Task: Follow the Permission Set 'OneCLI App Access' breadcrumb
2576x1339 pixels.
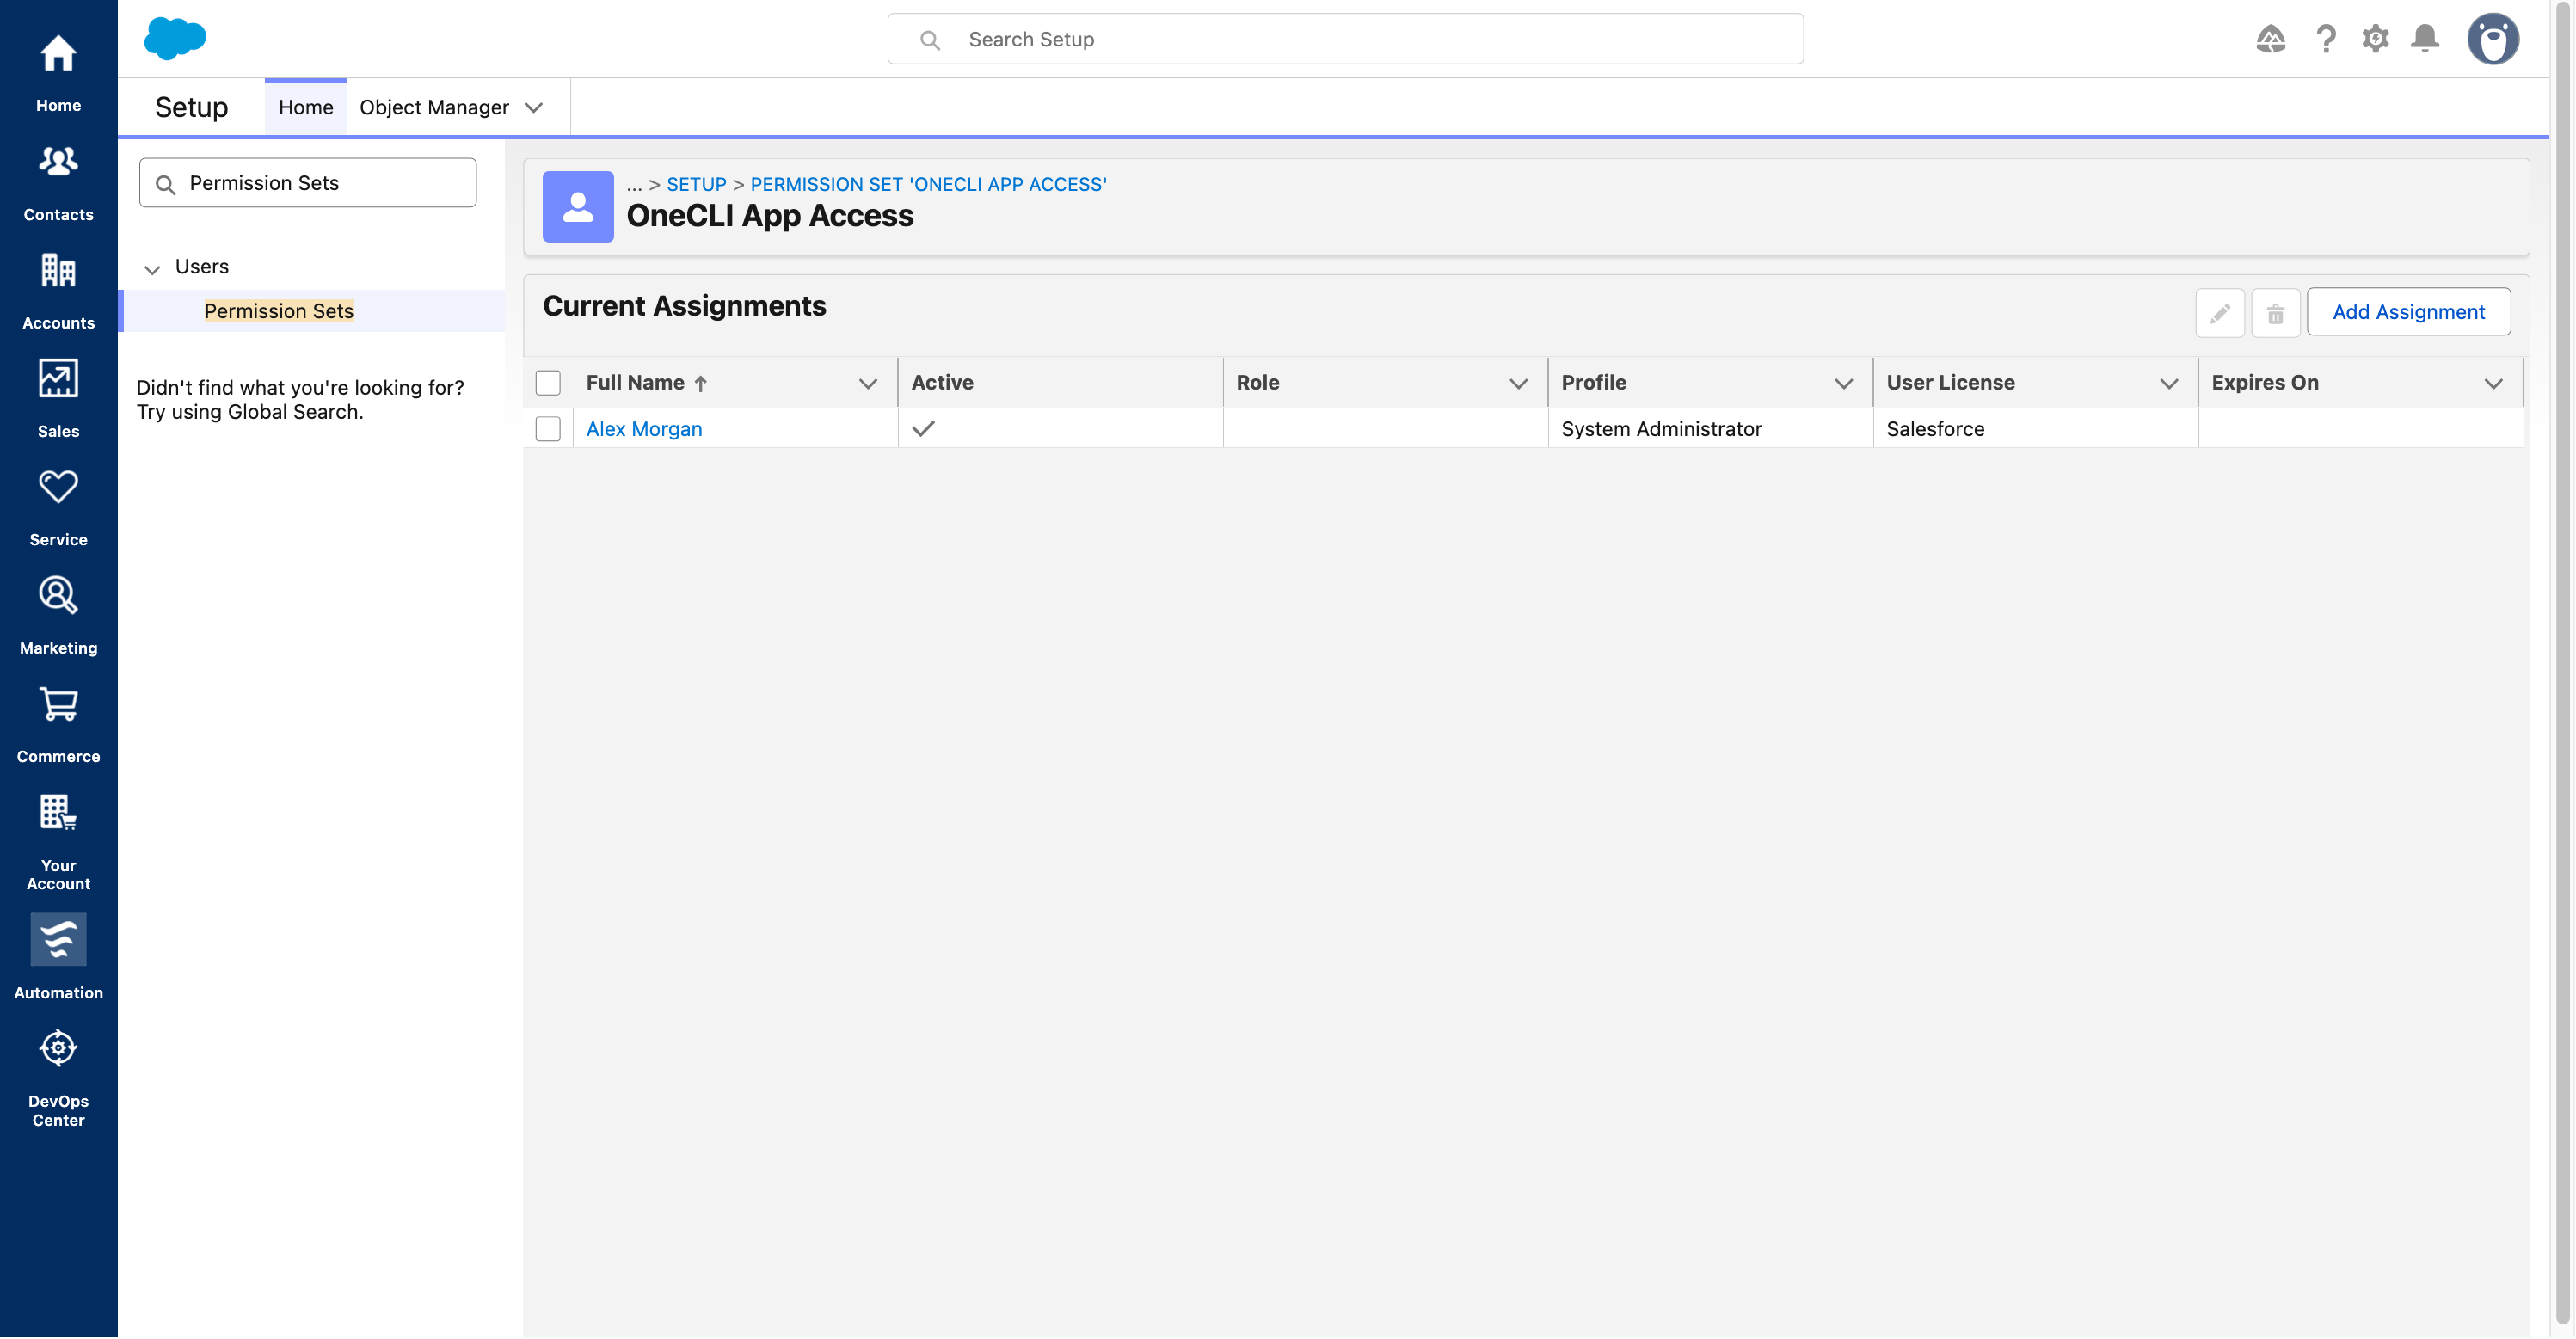Action: [929, 184]
